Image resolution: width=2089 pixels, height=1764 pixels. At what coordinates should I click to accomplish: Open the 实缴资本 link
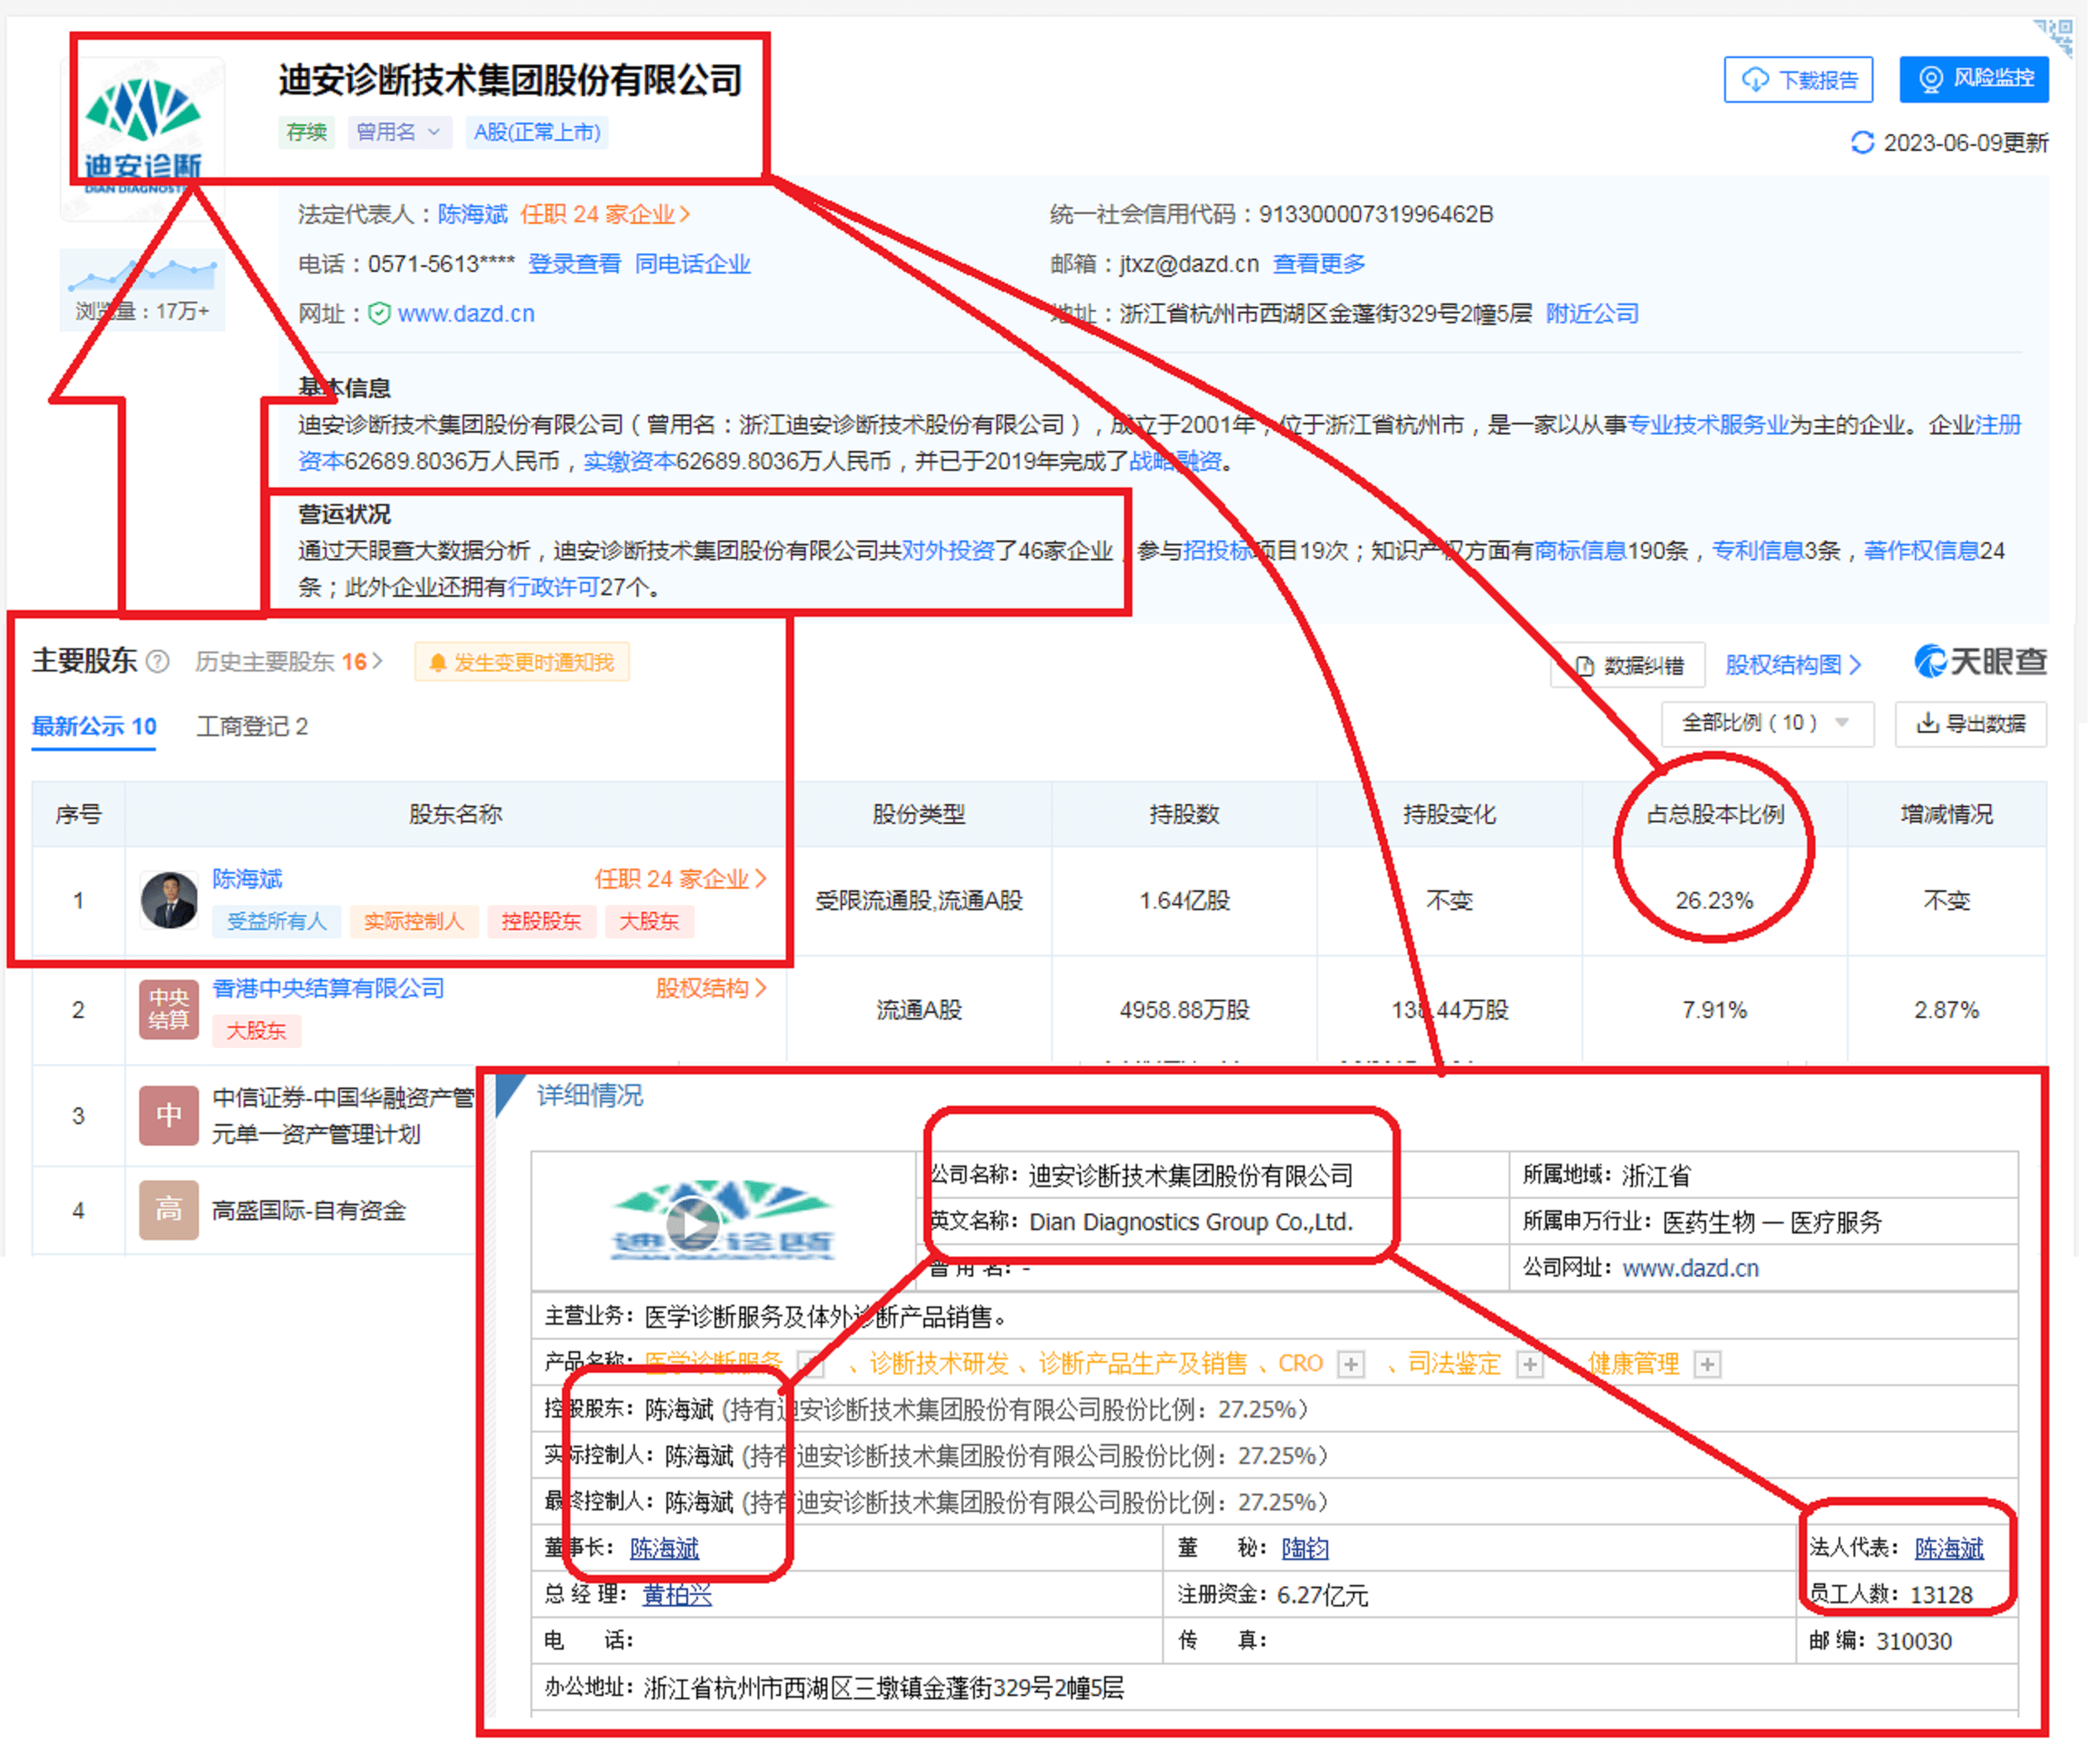coord(629,461)
